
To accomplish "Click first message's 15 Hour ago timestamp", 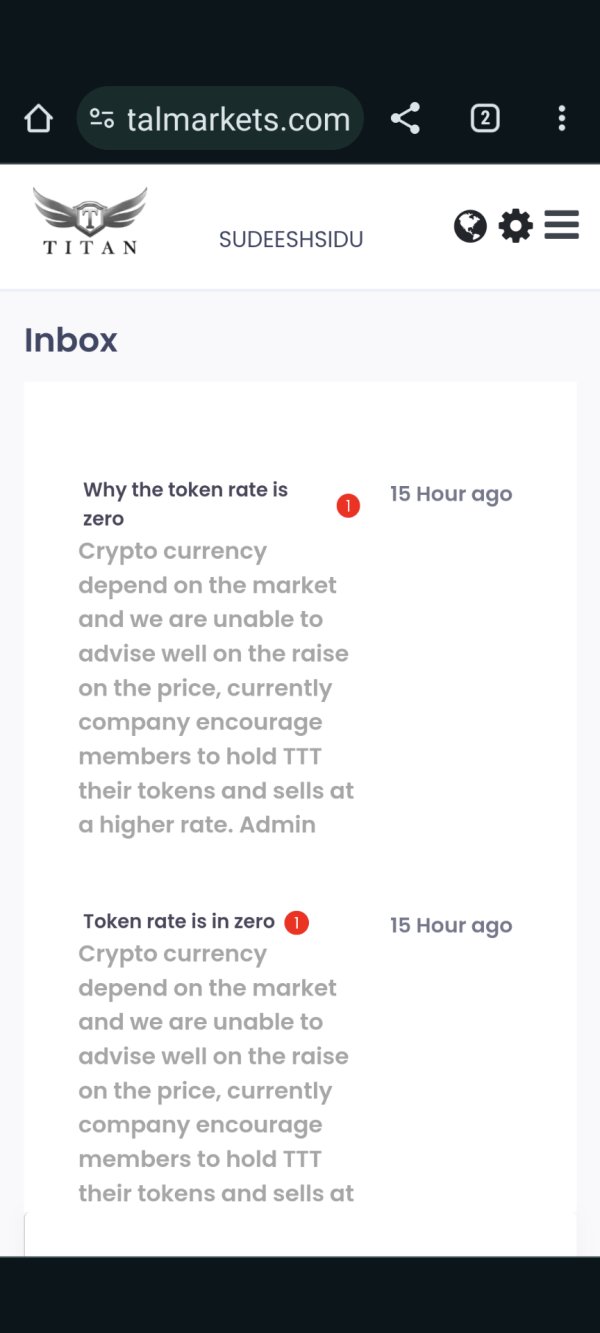I will tap(451, 494).
